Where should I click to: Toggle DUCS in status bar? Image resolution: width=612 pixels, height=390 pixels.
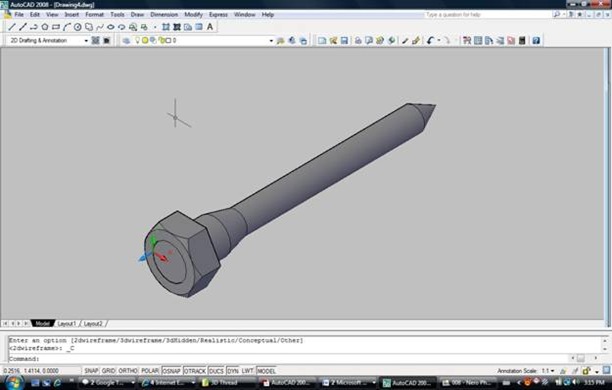point(216,370)
